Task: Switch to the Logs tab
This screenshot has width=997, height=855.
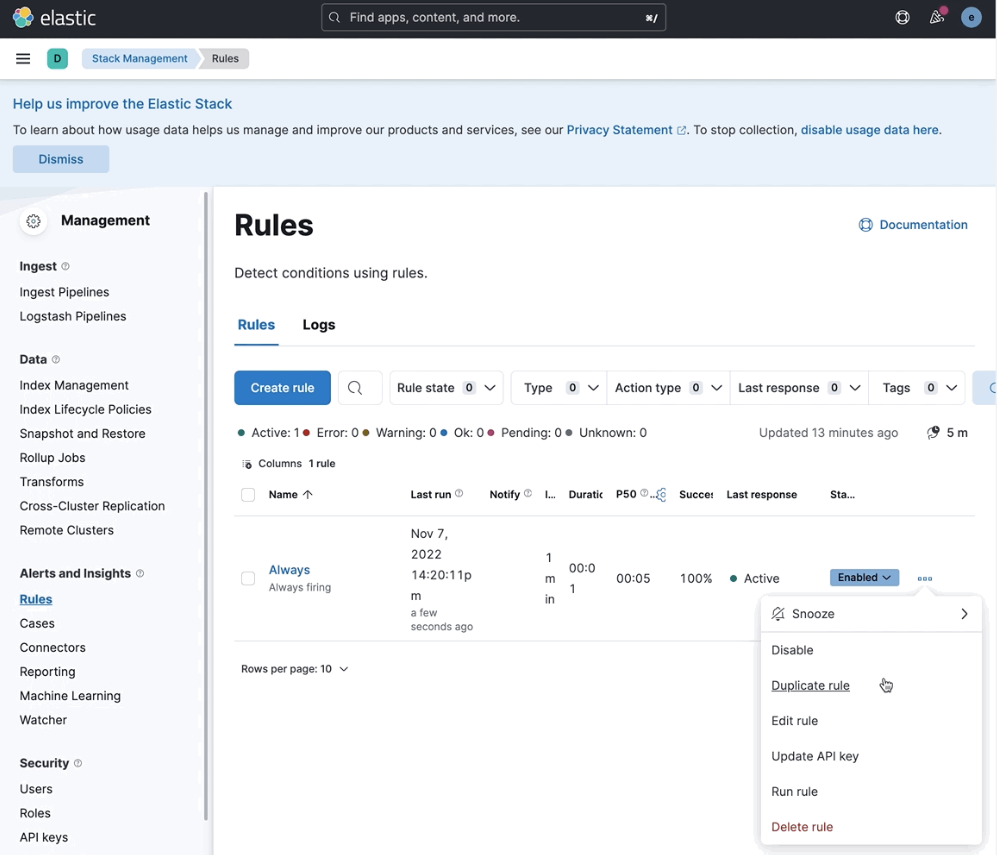Action: click(x=318, y=324)
